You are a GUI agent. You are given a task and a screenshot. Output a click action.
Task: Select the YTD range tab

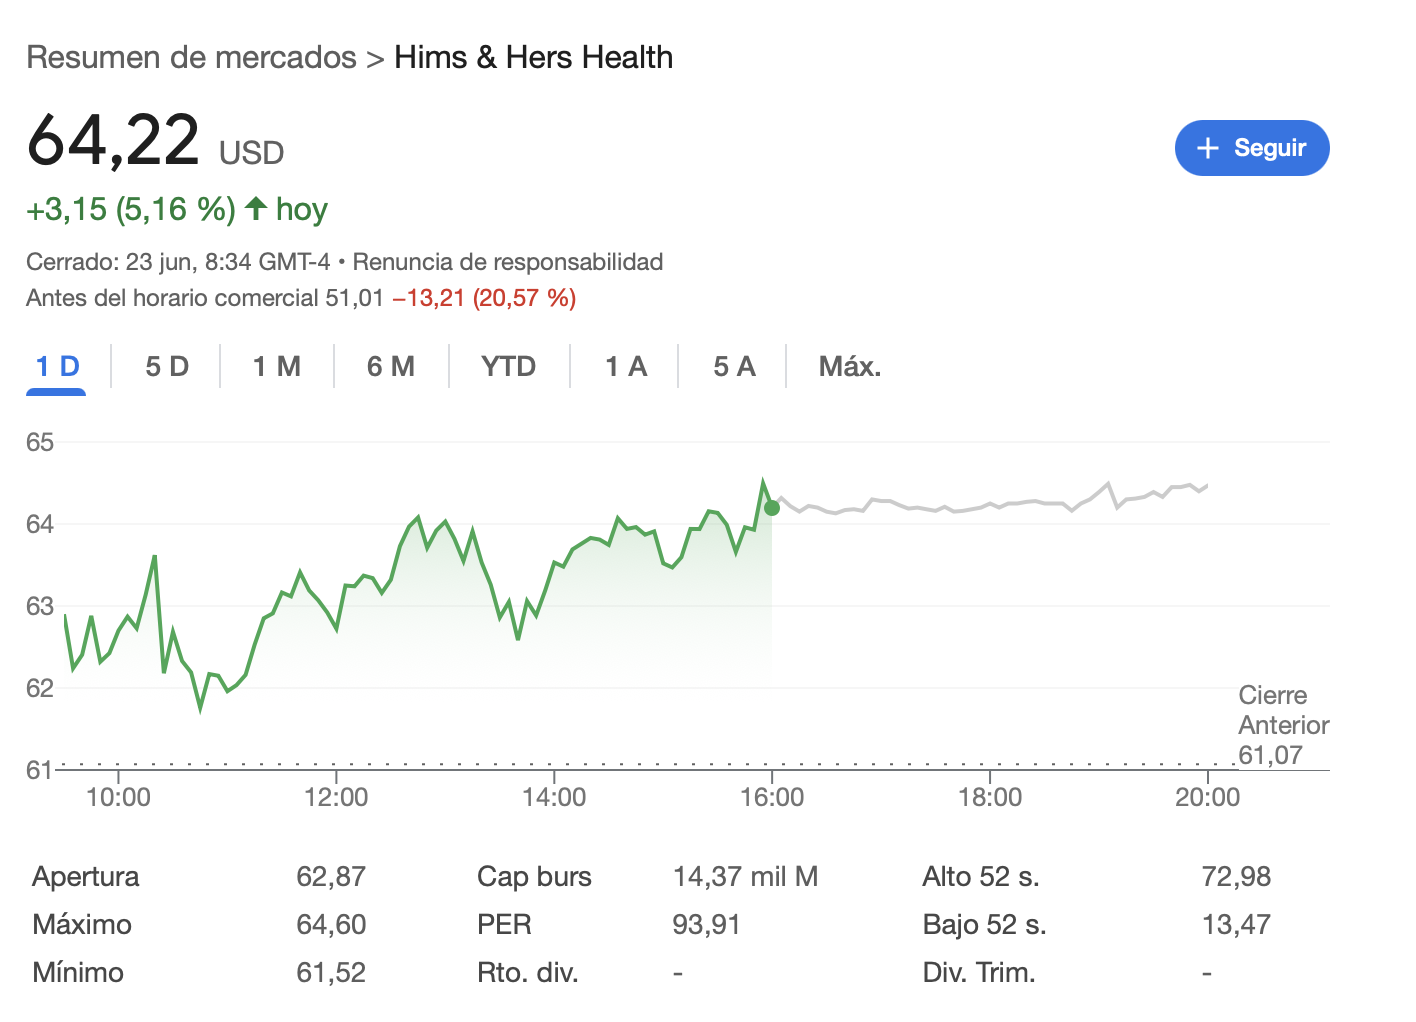coord(509,367)
